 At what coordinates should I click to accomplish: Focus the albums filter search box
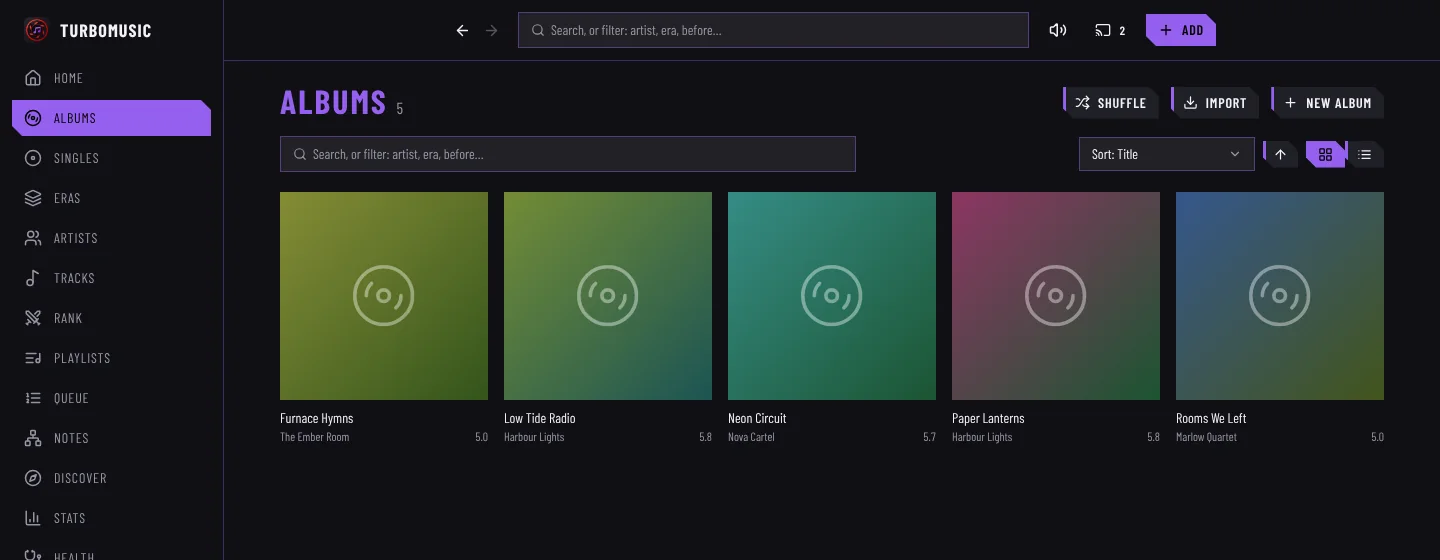(x=568, y=154)
